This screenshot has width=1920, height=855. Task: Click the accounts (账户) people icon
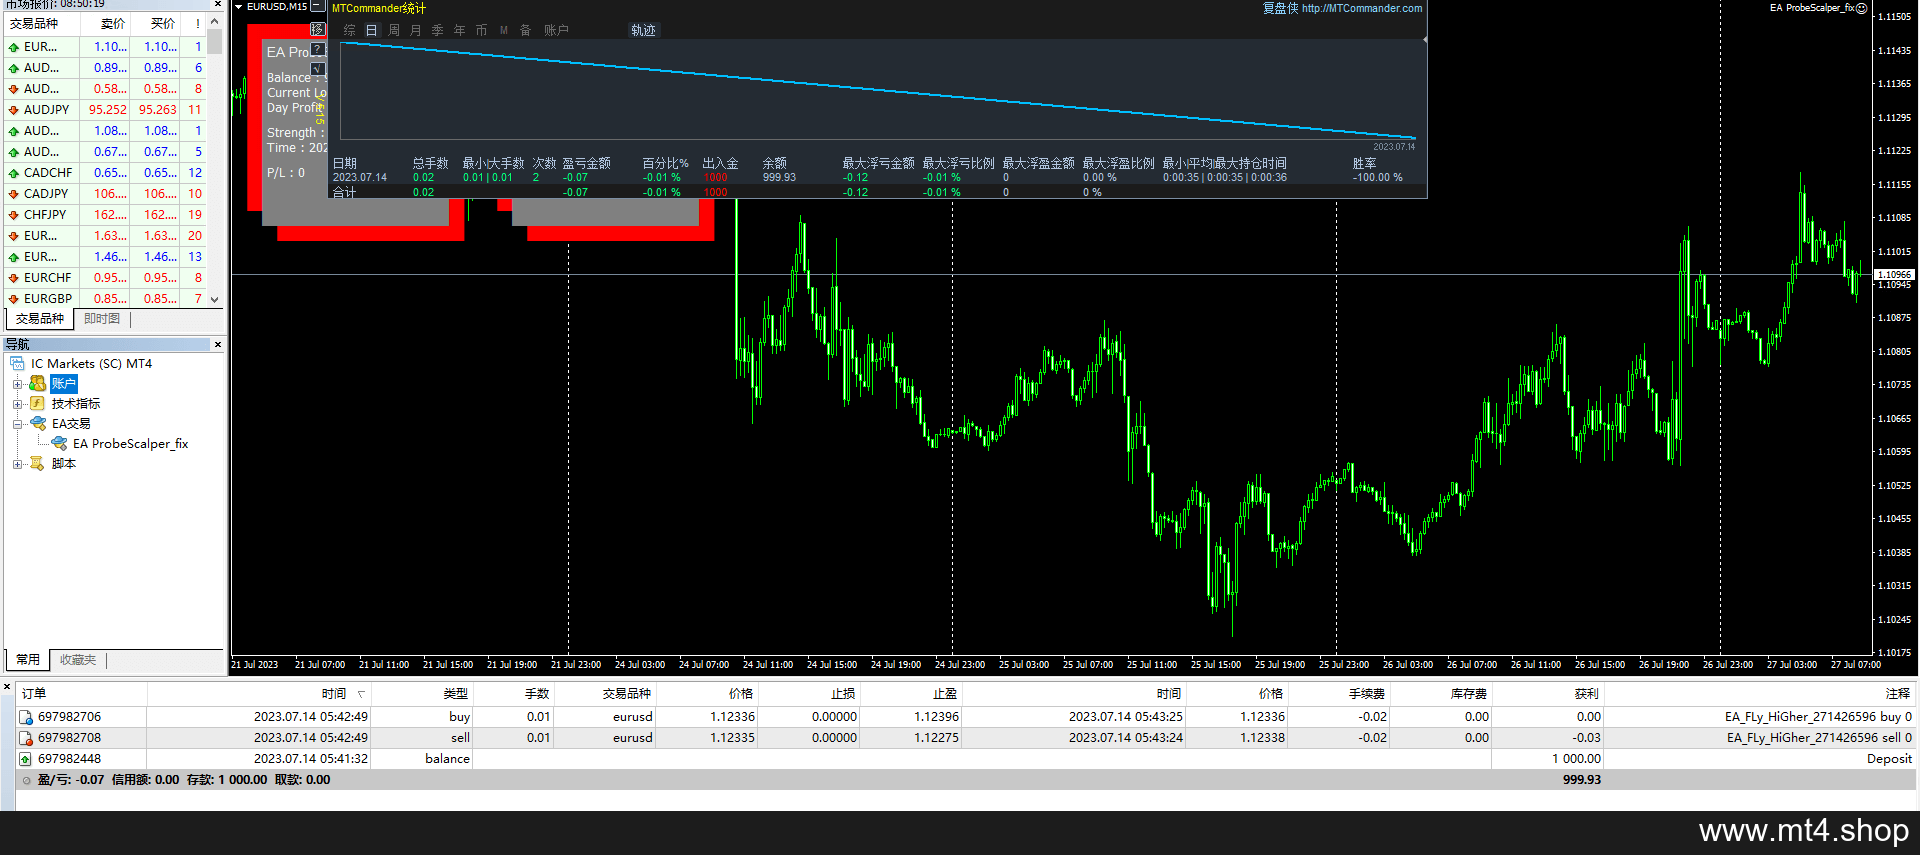click(x=37, y=383)
